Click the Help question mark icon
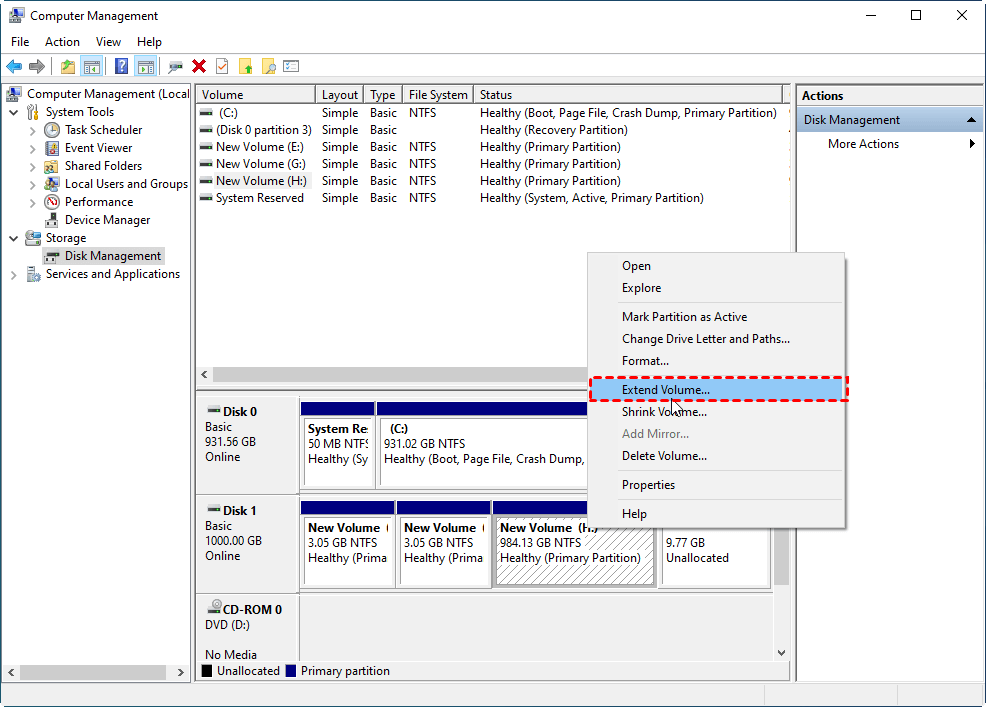This screenshot has width=986, height=707. (x=122, y=66)
